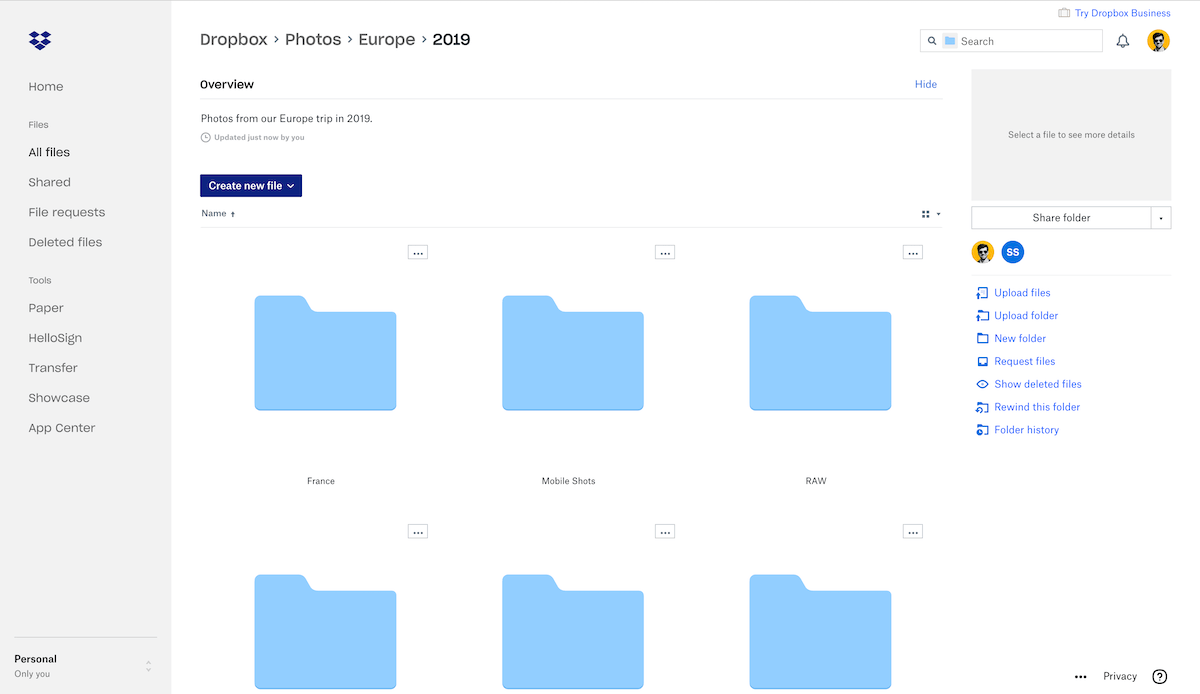Image resolution: width=1200 pixels, height=694 pixels.
Task: Open App Center from the sidebar
Action: [62, 427]
